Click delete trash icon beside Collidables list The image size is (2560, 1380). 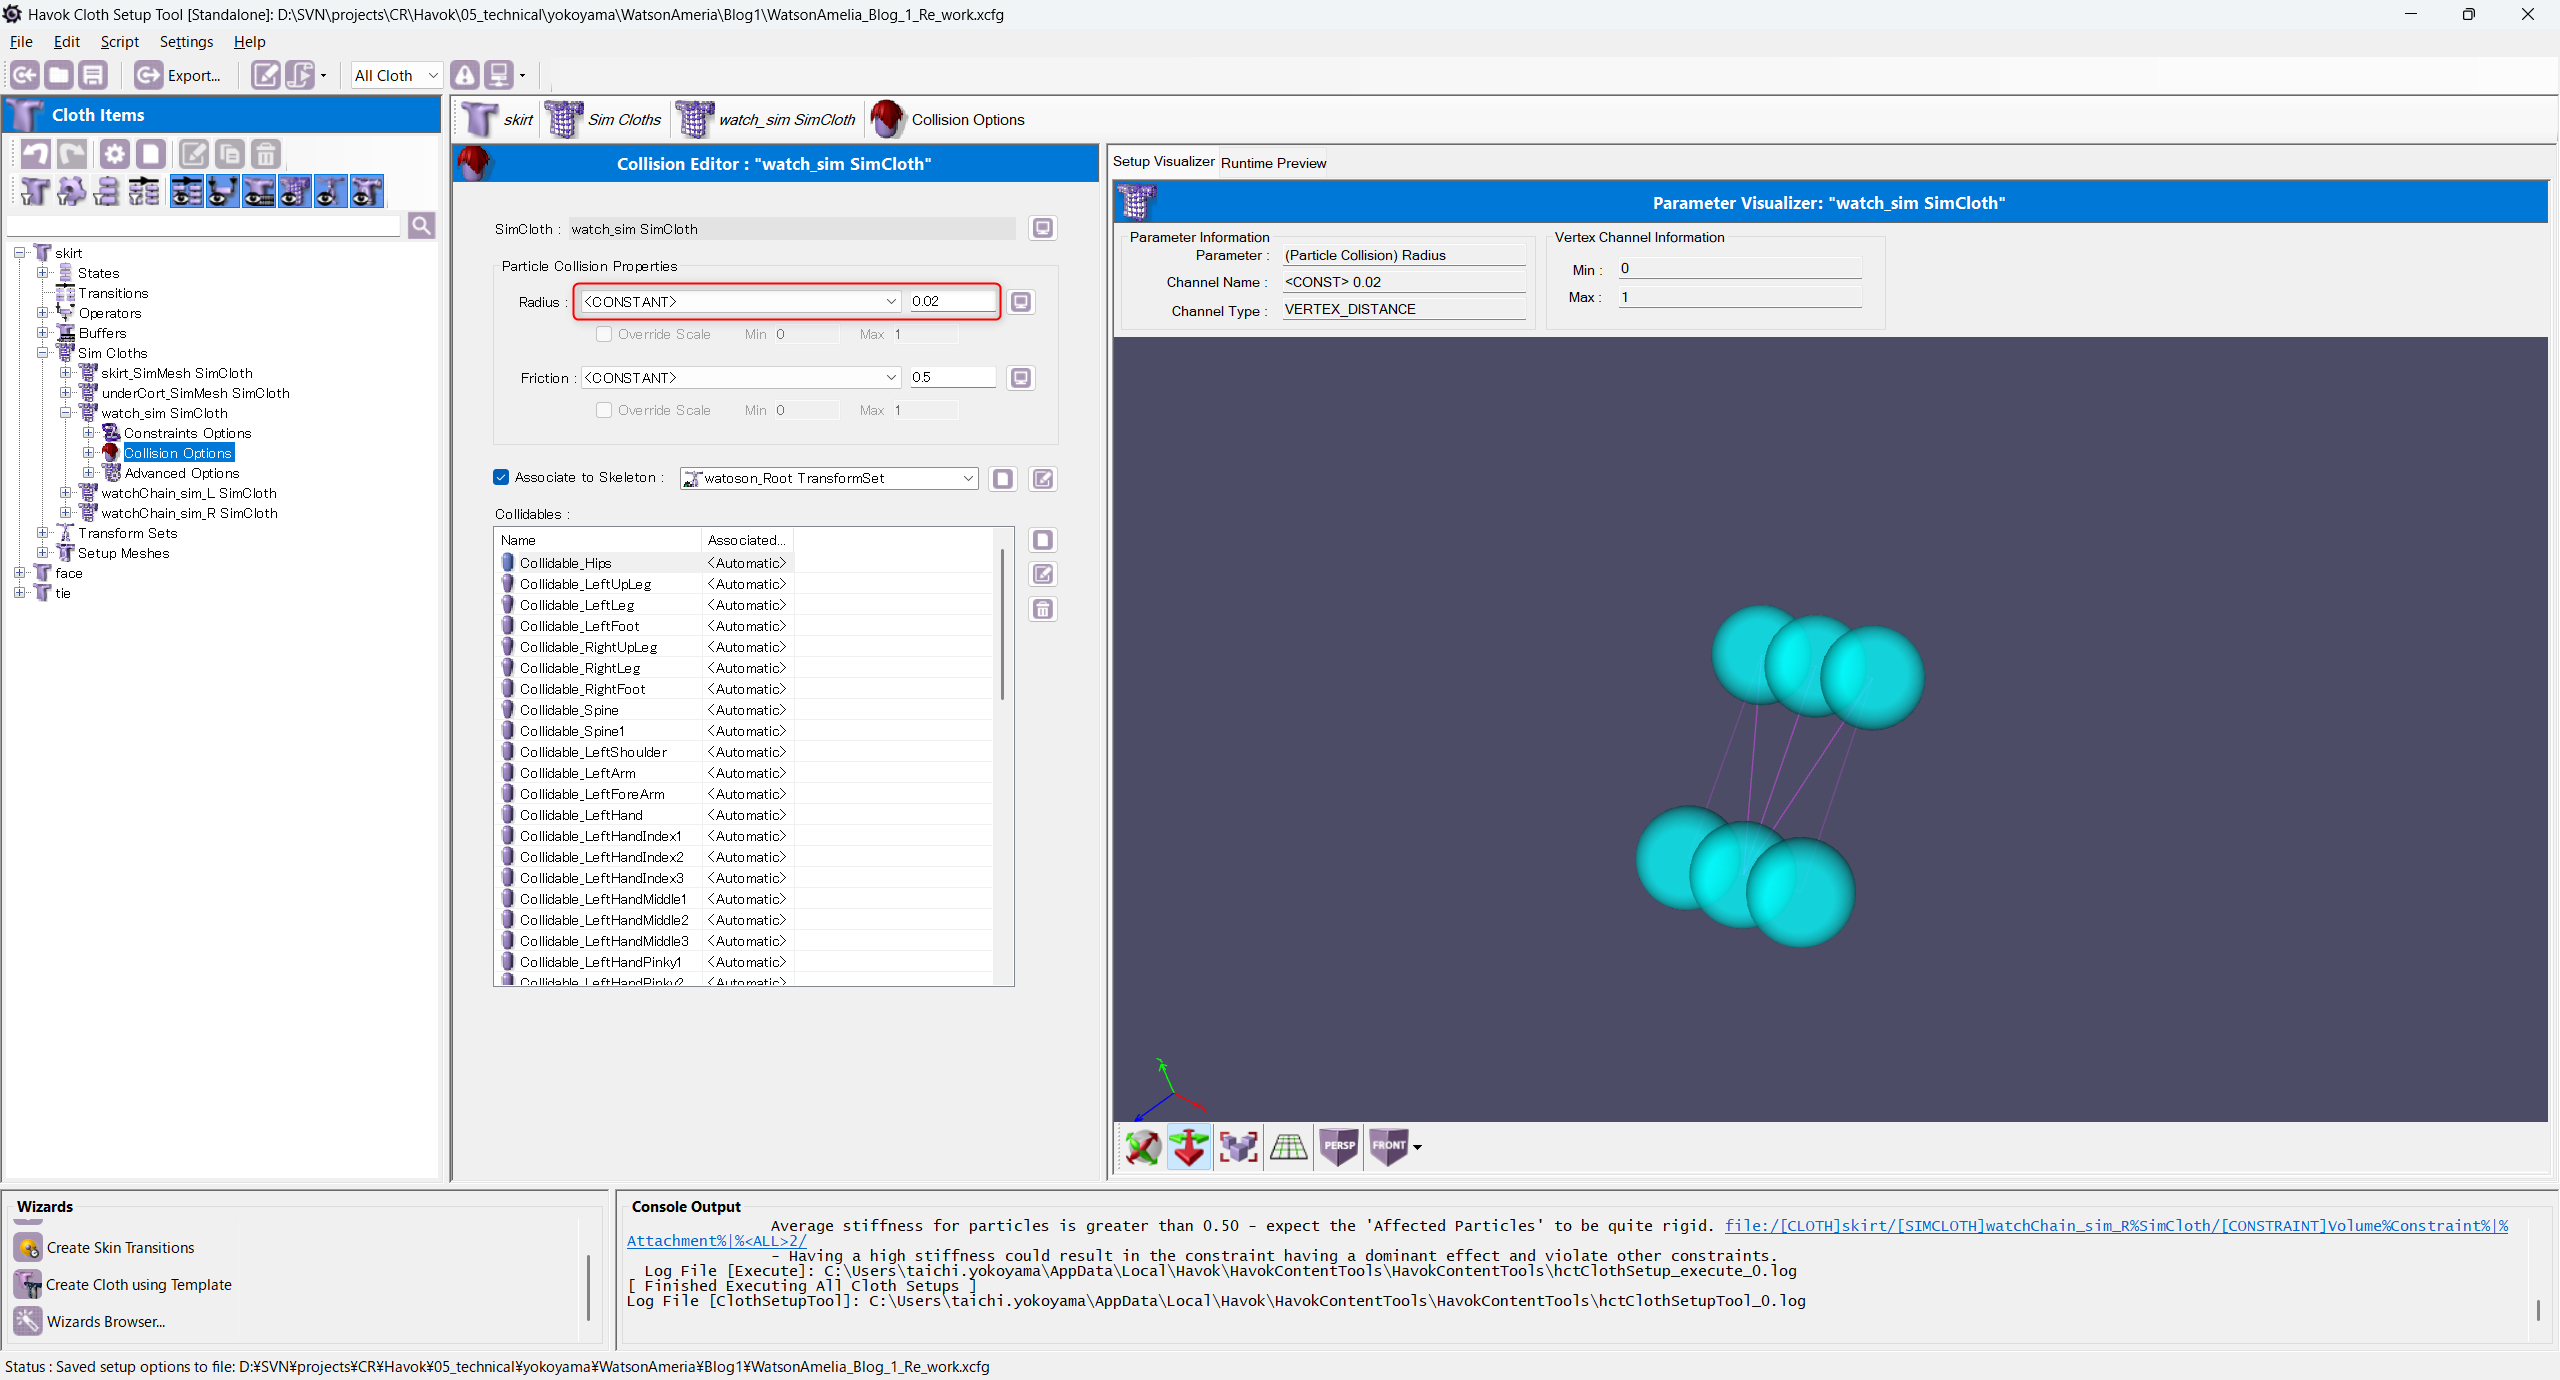click(1043, 609)
